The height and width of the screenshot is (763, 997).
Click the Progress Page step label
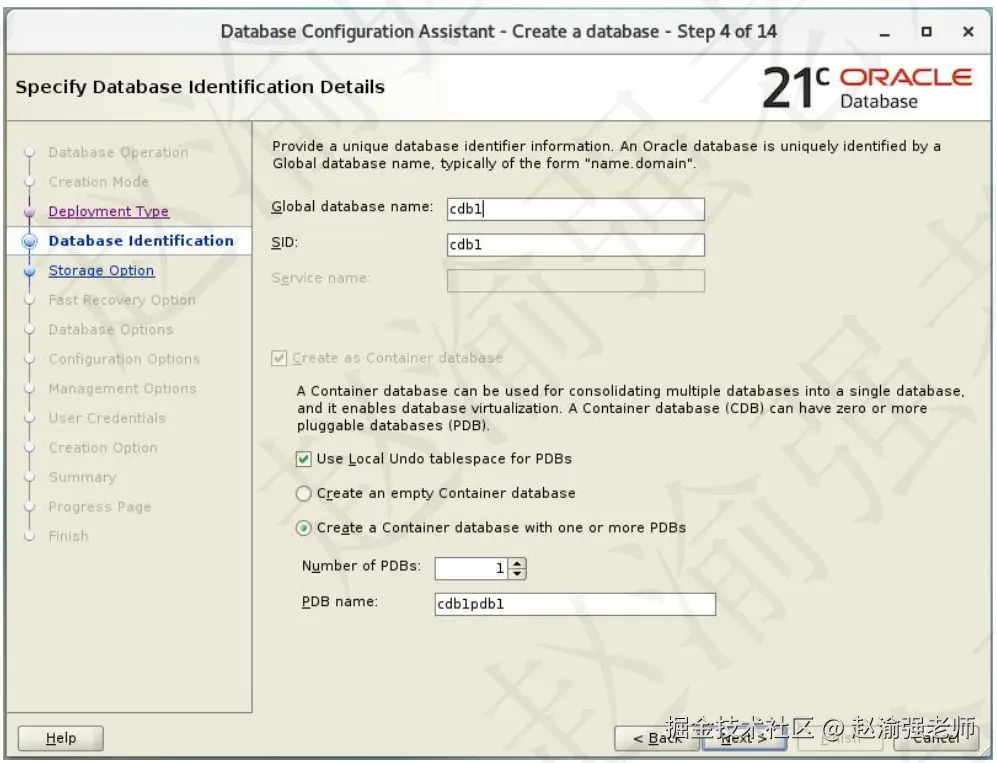(100, 507)
